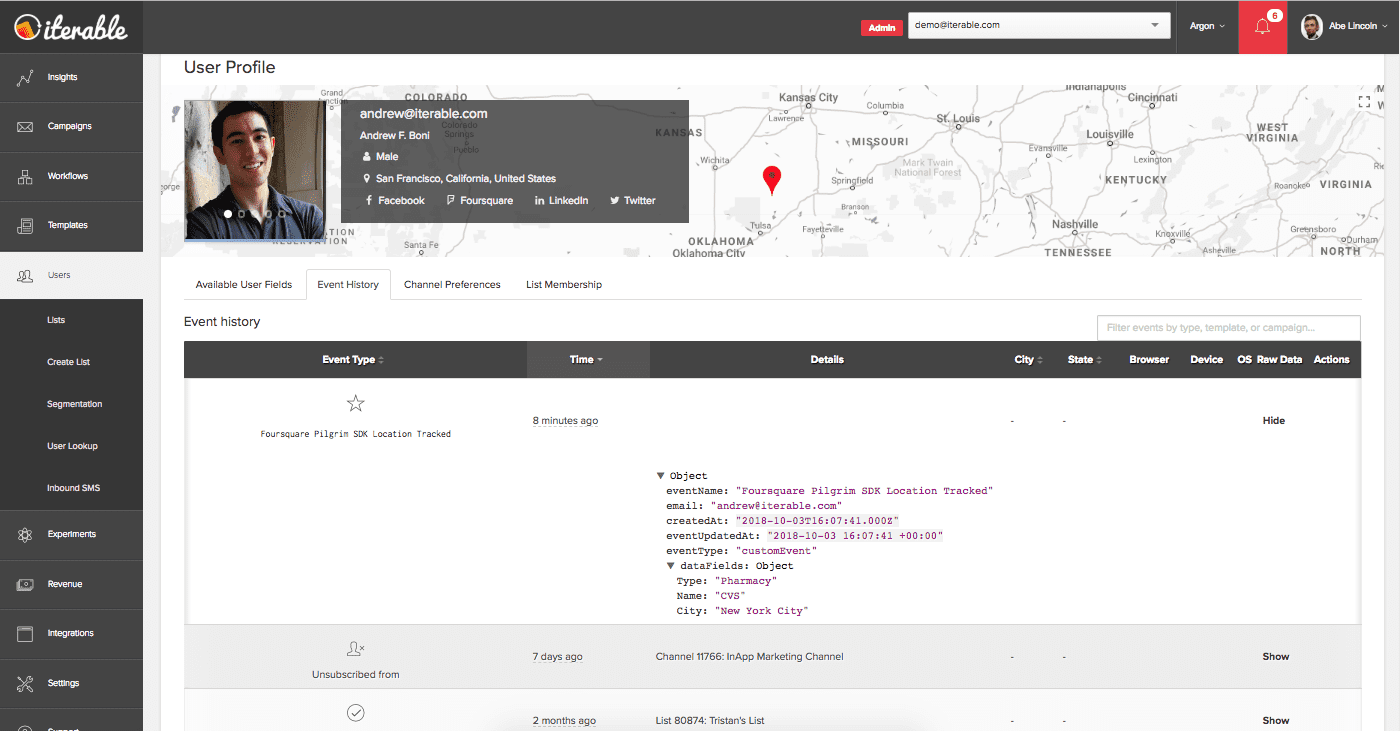This screenshot has width=1400, height=731.
Task: Sort by Time column
Action: click(x=587, y=360)
